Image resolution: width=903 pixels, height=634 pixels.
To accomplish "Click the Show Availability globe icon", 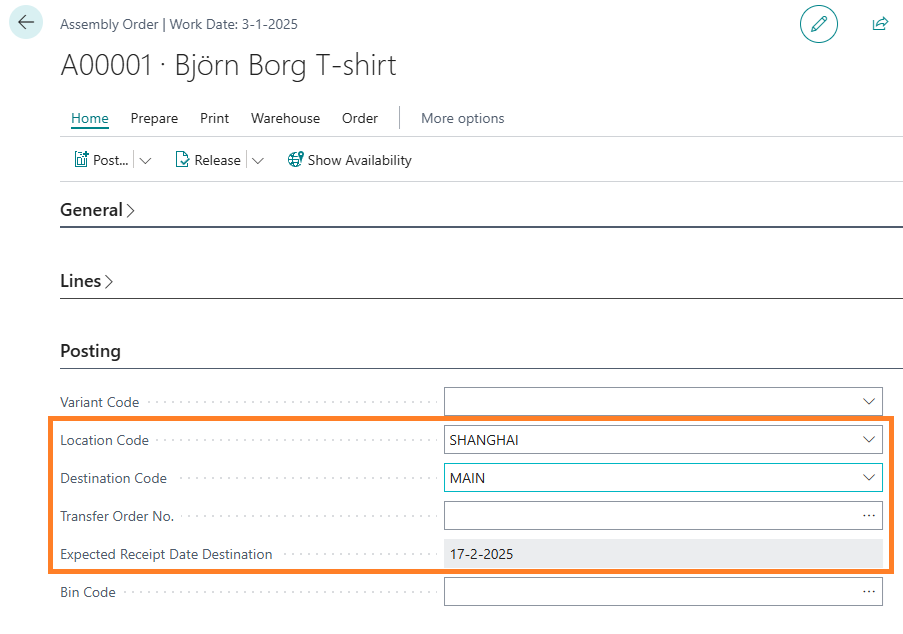I will 295,160.
